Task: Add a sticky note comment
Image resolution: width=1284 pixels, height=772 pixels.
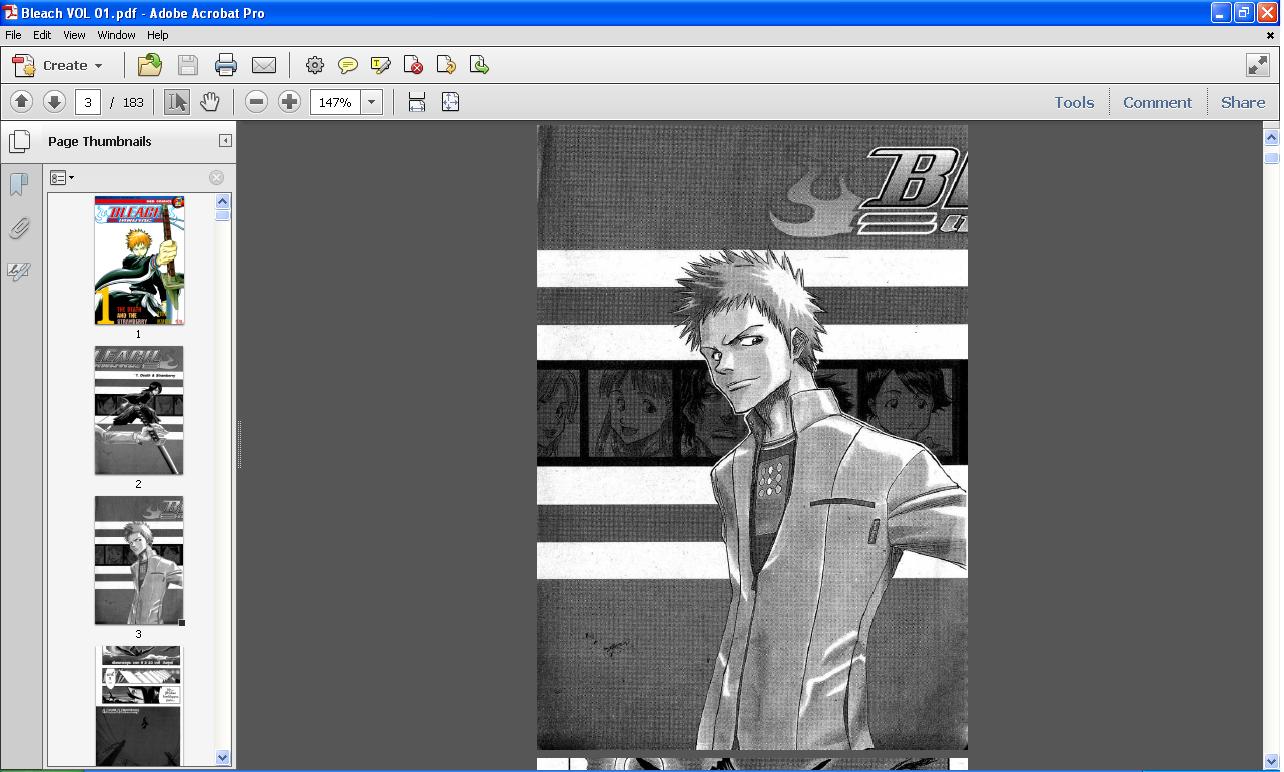Action: pos(348,65)
